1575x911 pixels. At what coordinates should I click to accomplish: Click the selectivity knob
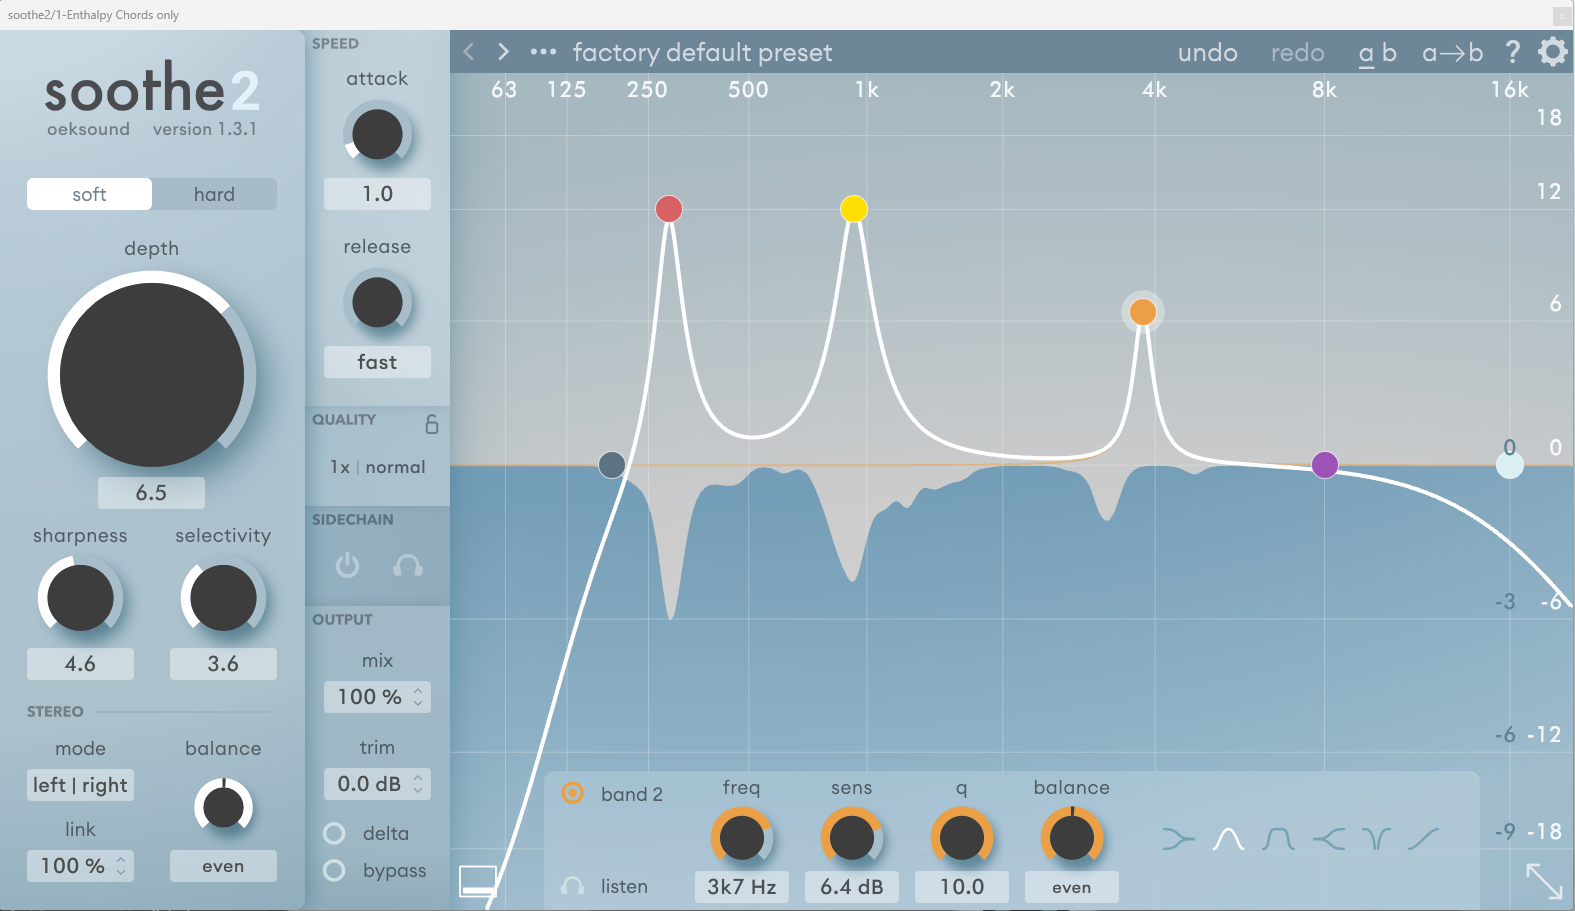tap(223, 598)
